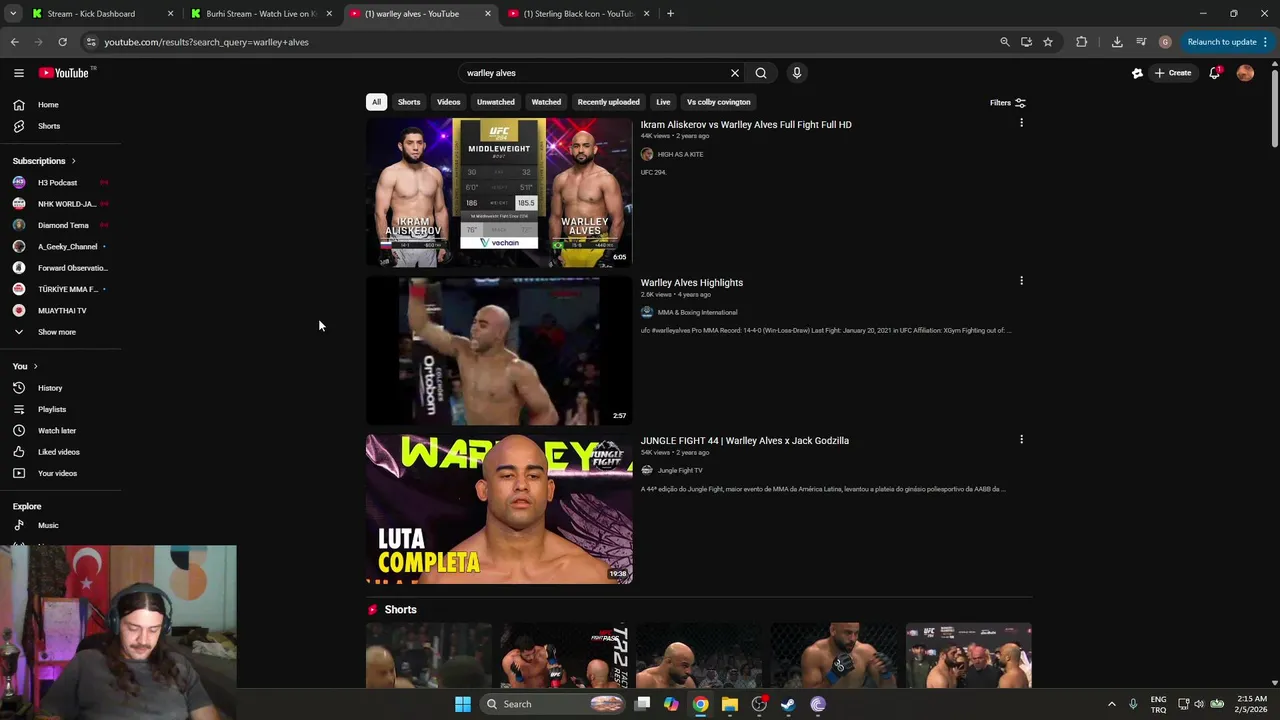The image size is (1280, 720).
Task: Show hidden system tray icons
Action: (1111, 704)
